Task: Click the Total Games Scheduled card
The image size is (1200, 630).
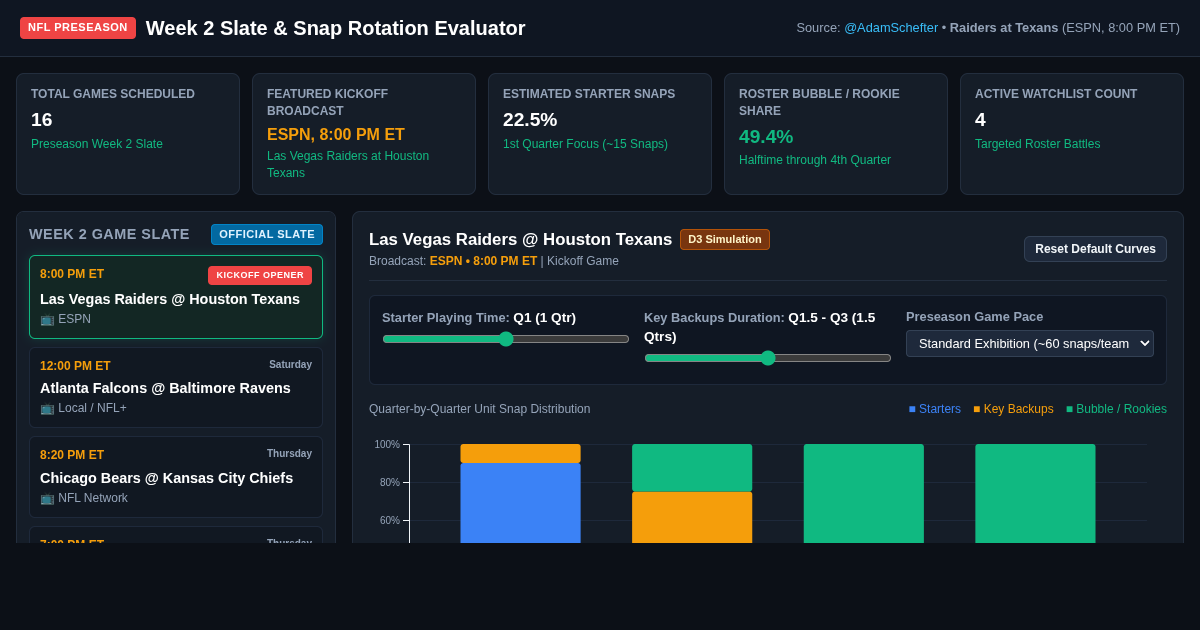Action: pyautogui.click(x=128, y=134)
